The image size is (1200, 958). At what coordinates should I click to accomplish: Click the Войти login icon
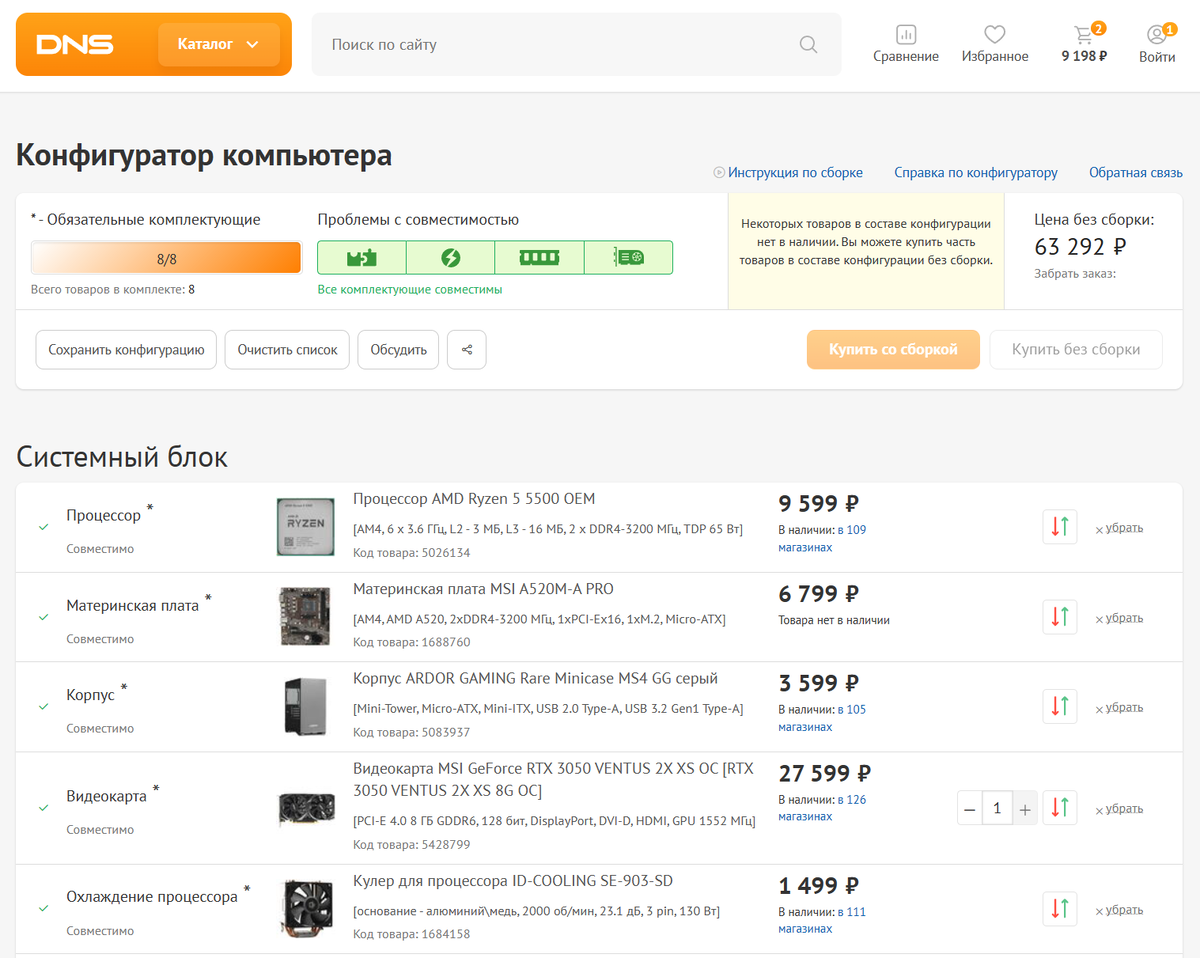(1157, 44)
